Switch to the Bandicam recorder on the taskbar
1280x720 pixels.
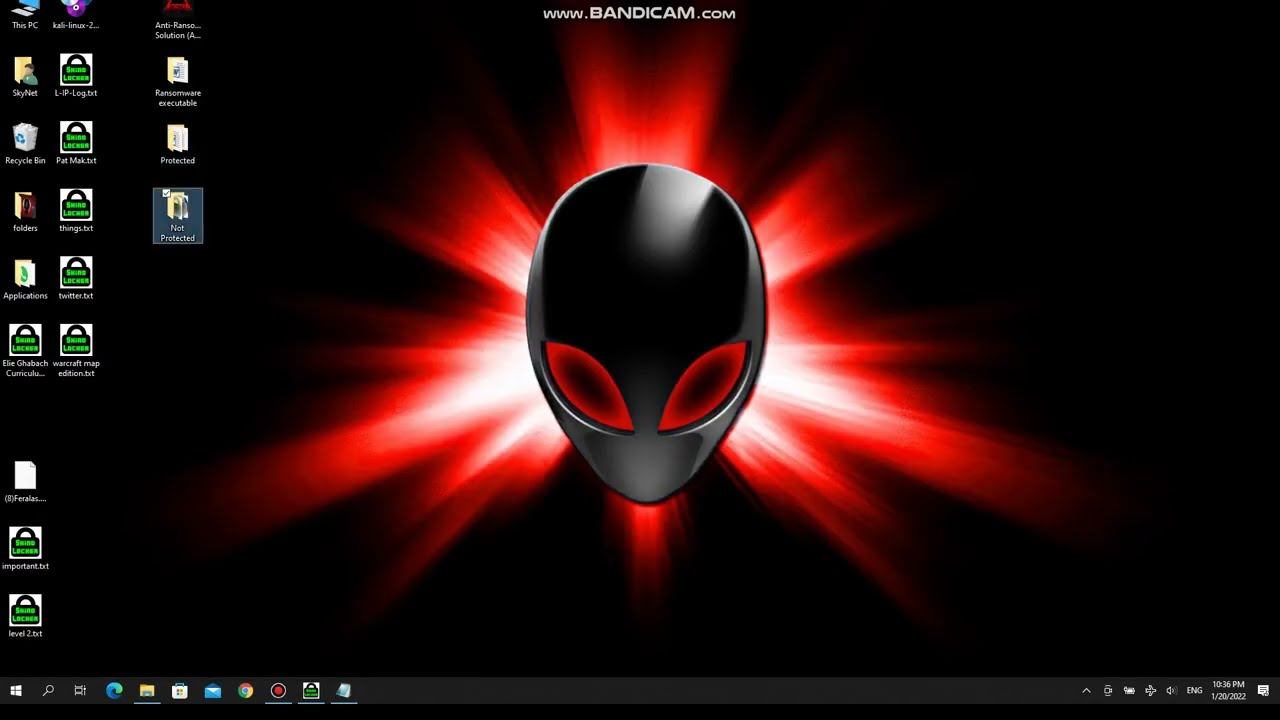point(278,690)
